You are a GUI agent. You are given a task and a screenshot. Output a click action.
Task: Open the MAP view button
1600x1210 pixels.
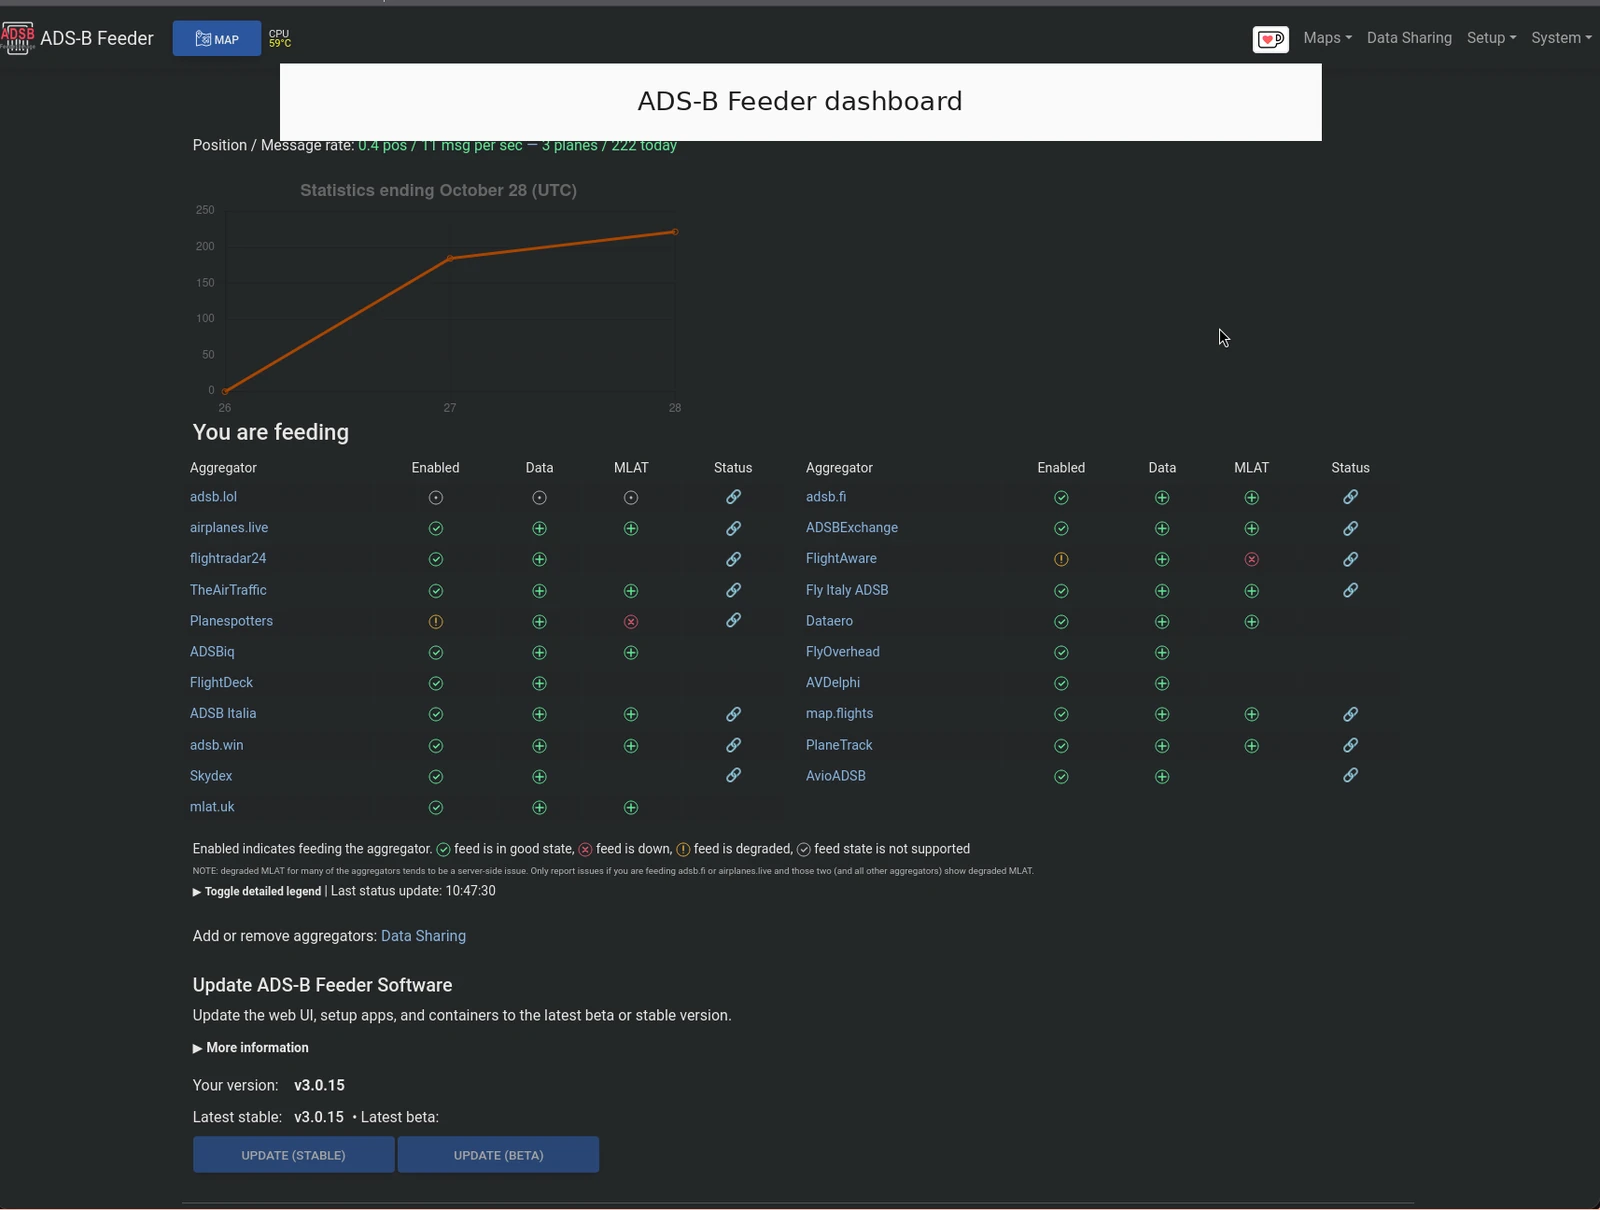click(x=217, y=39)
